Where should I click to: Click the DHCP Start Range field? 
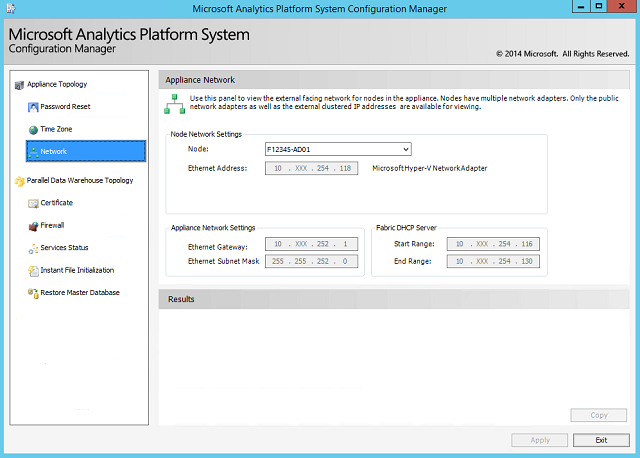pyautogui.click(x=493, y=244)
